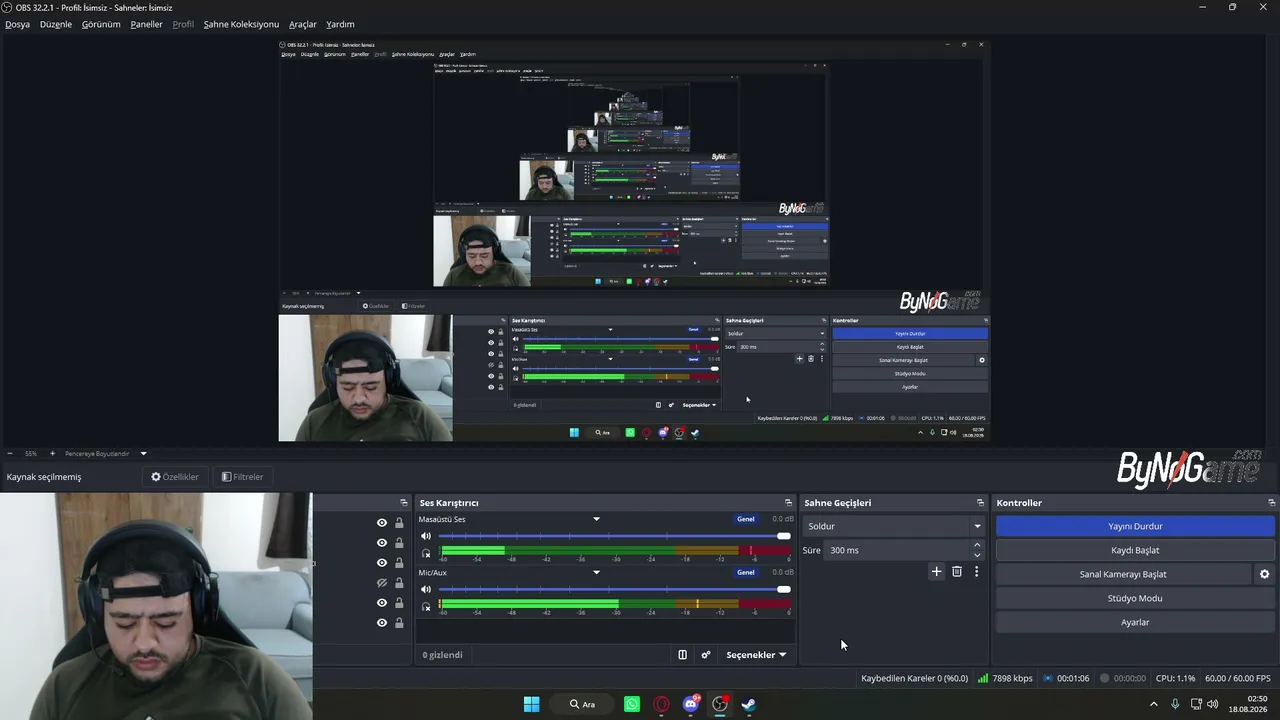Screen dimensions: 1280x720
Task: Start recording with Kaydı Başlat
Action: (x=1135, y=550)
